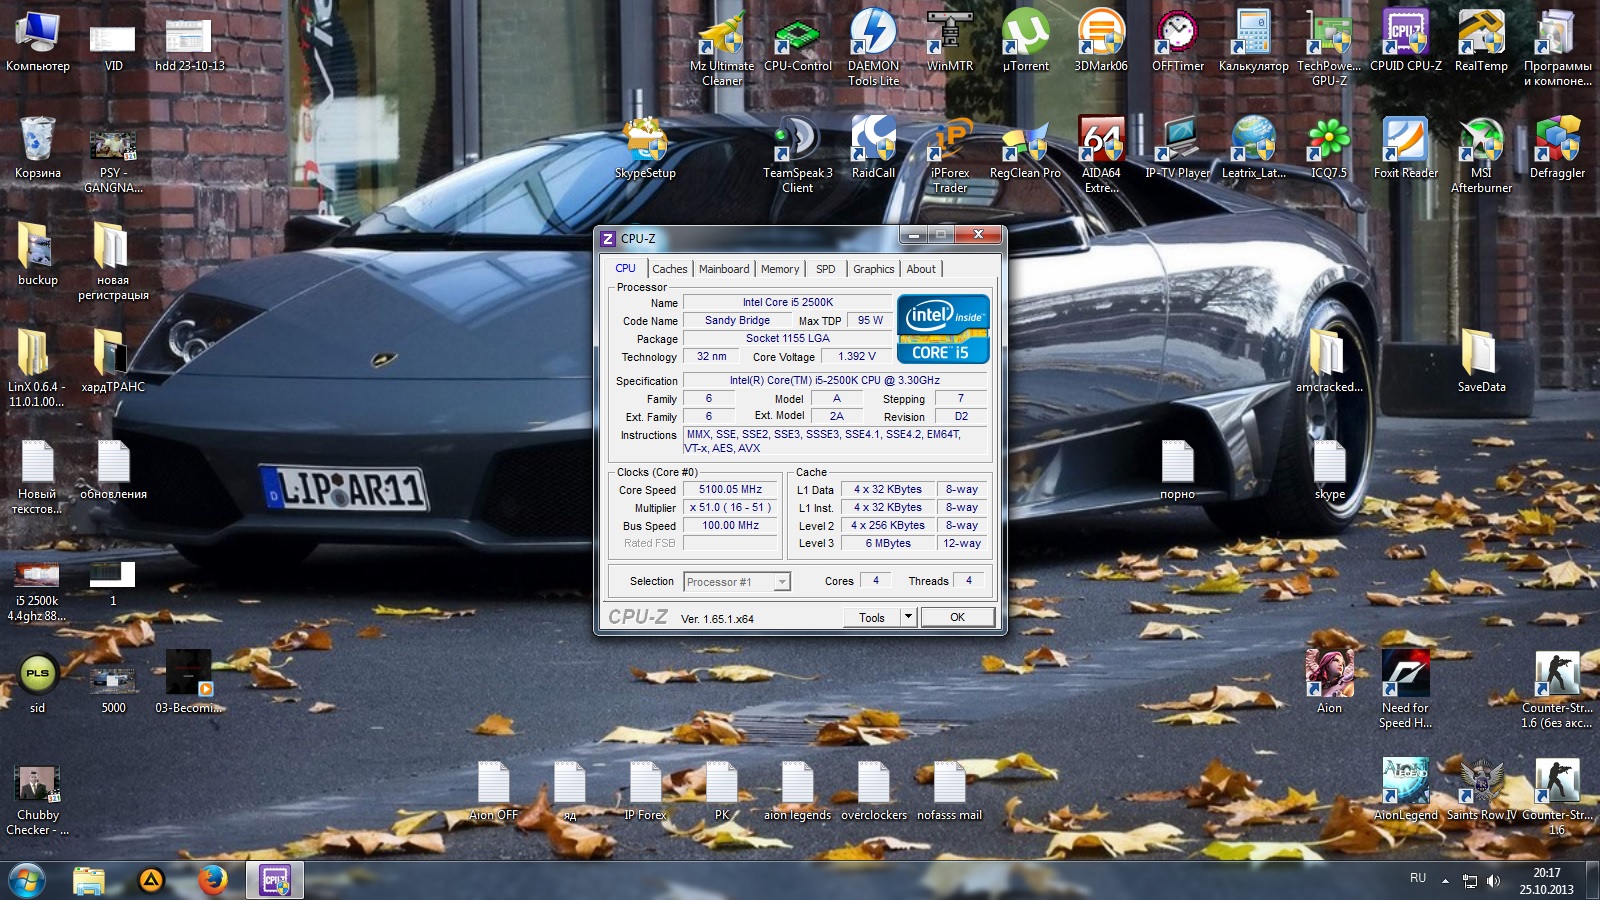Image resolution: width=1600 pixels, height=900 pixels.
Task: Open the RaidCall desktop icon
Action: click(873, 148)
